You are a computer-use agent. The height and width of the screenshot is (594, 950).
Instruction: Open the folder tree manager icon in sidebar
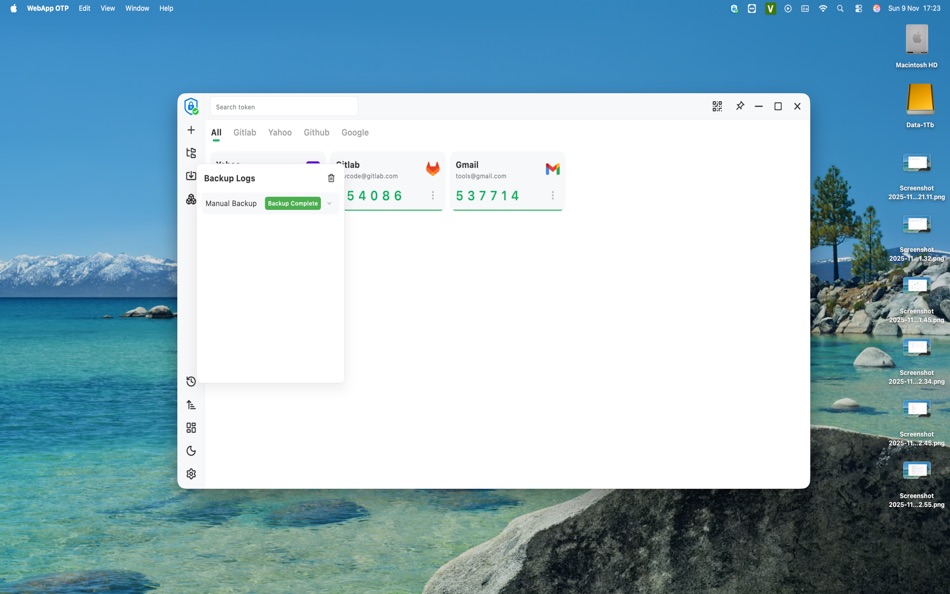(191, 153)
